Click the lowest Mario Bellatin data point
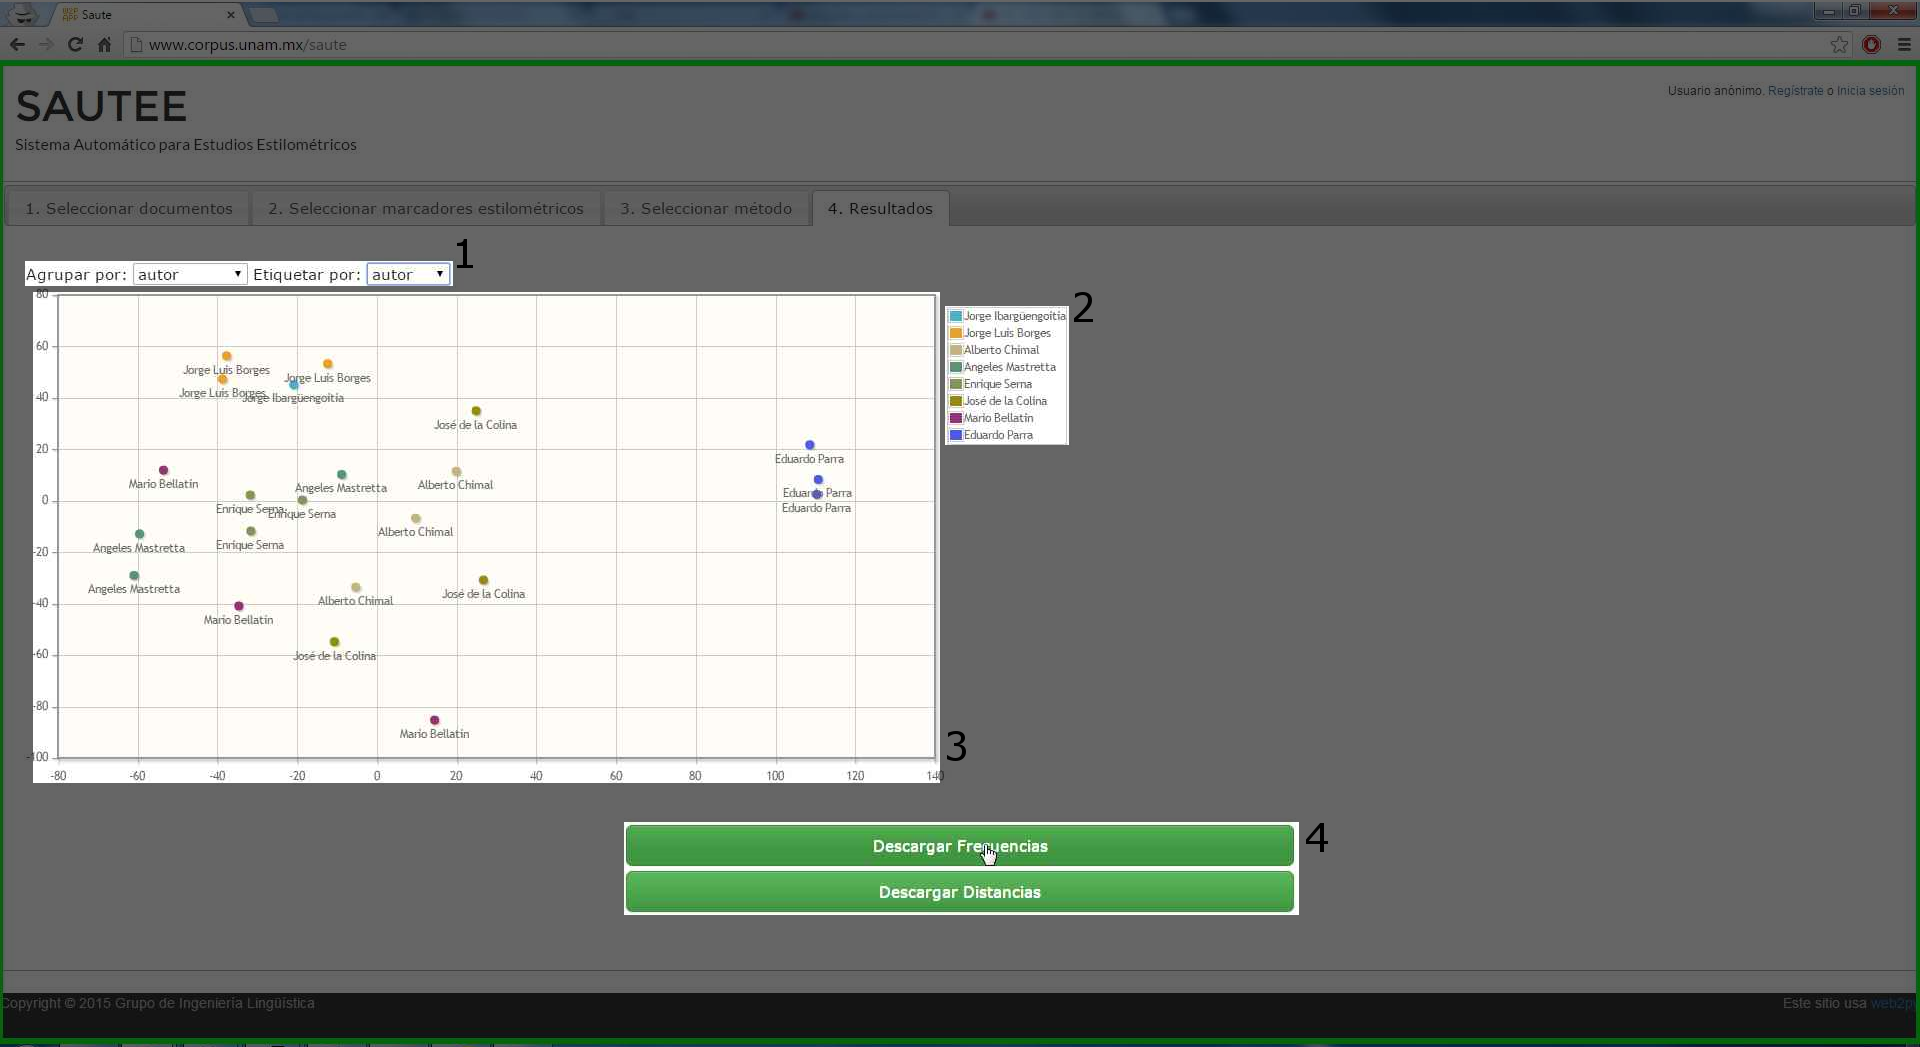 [x=434, y=720]
